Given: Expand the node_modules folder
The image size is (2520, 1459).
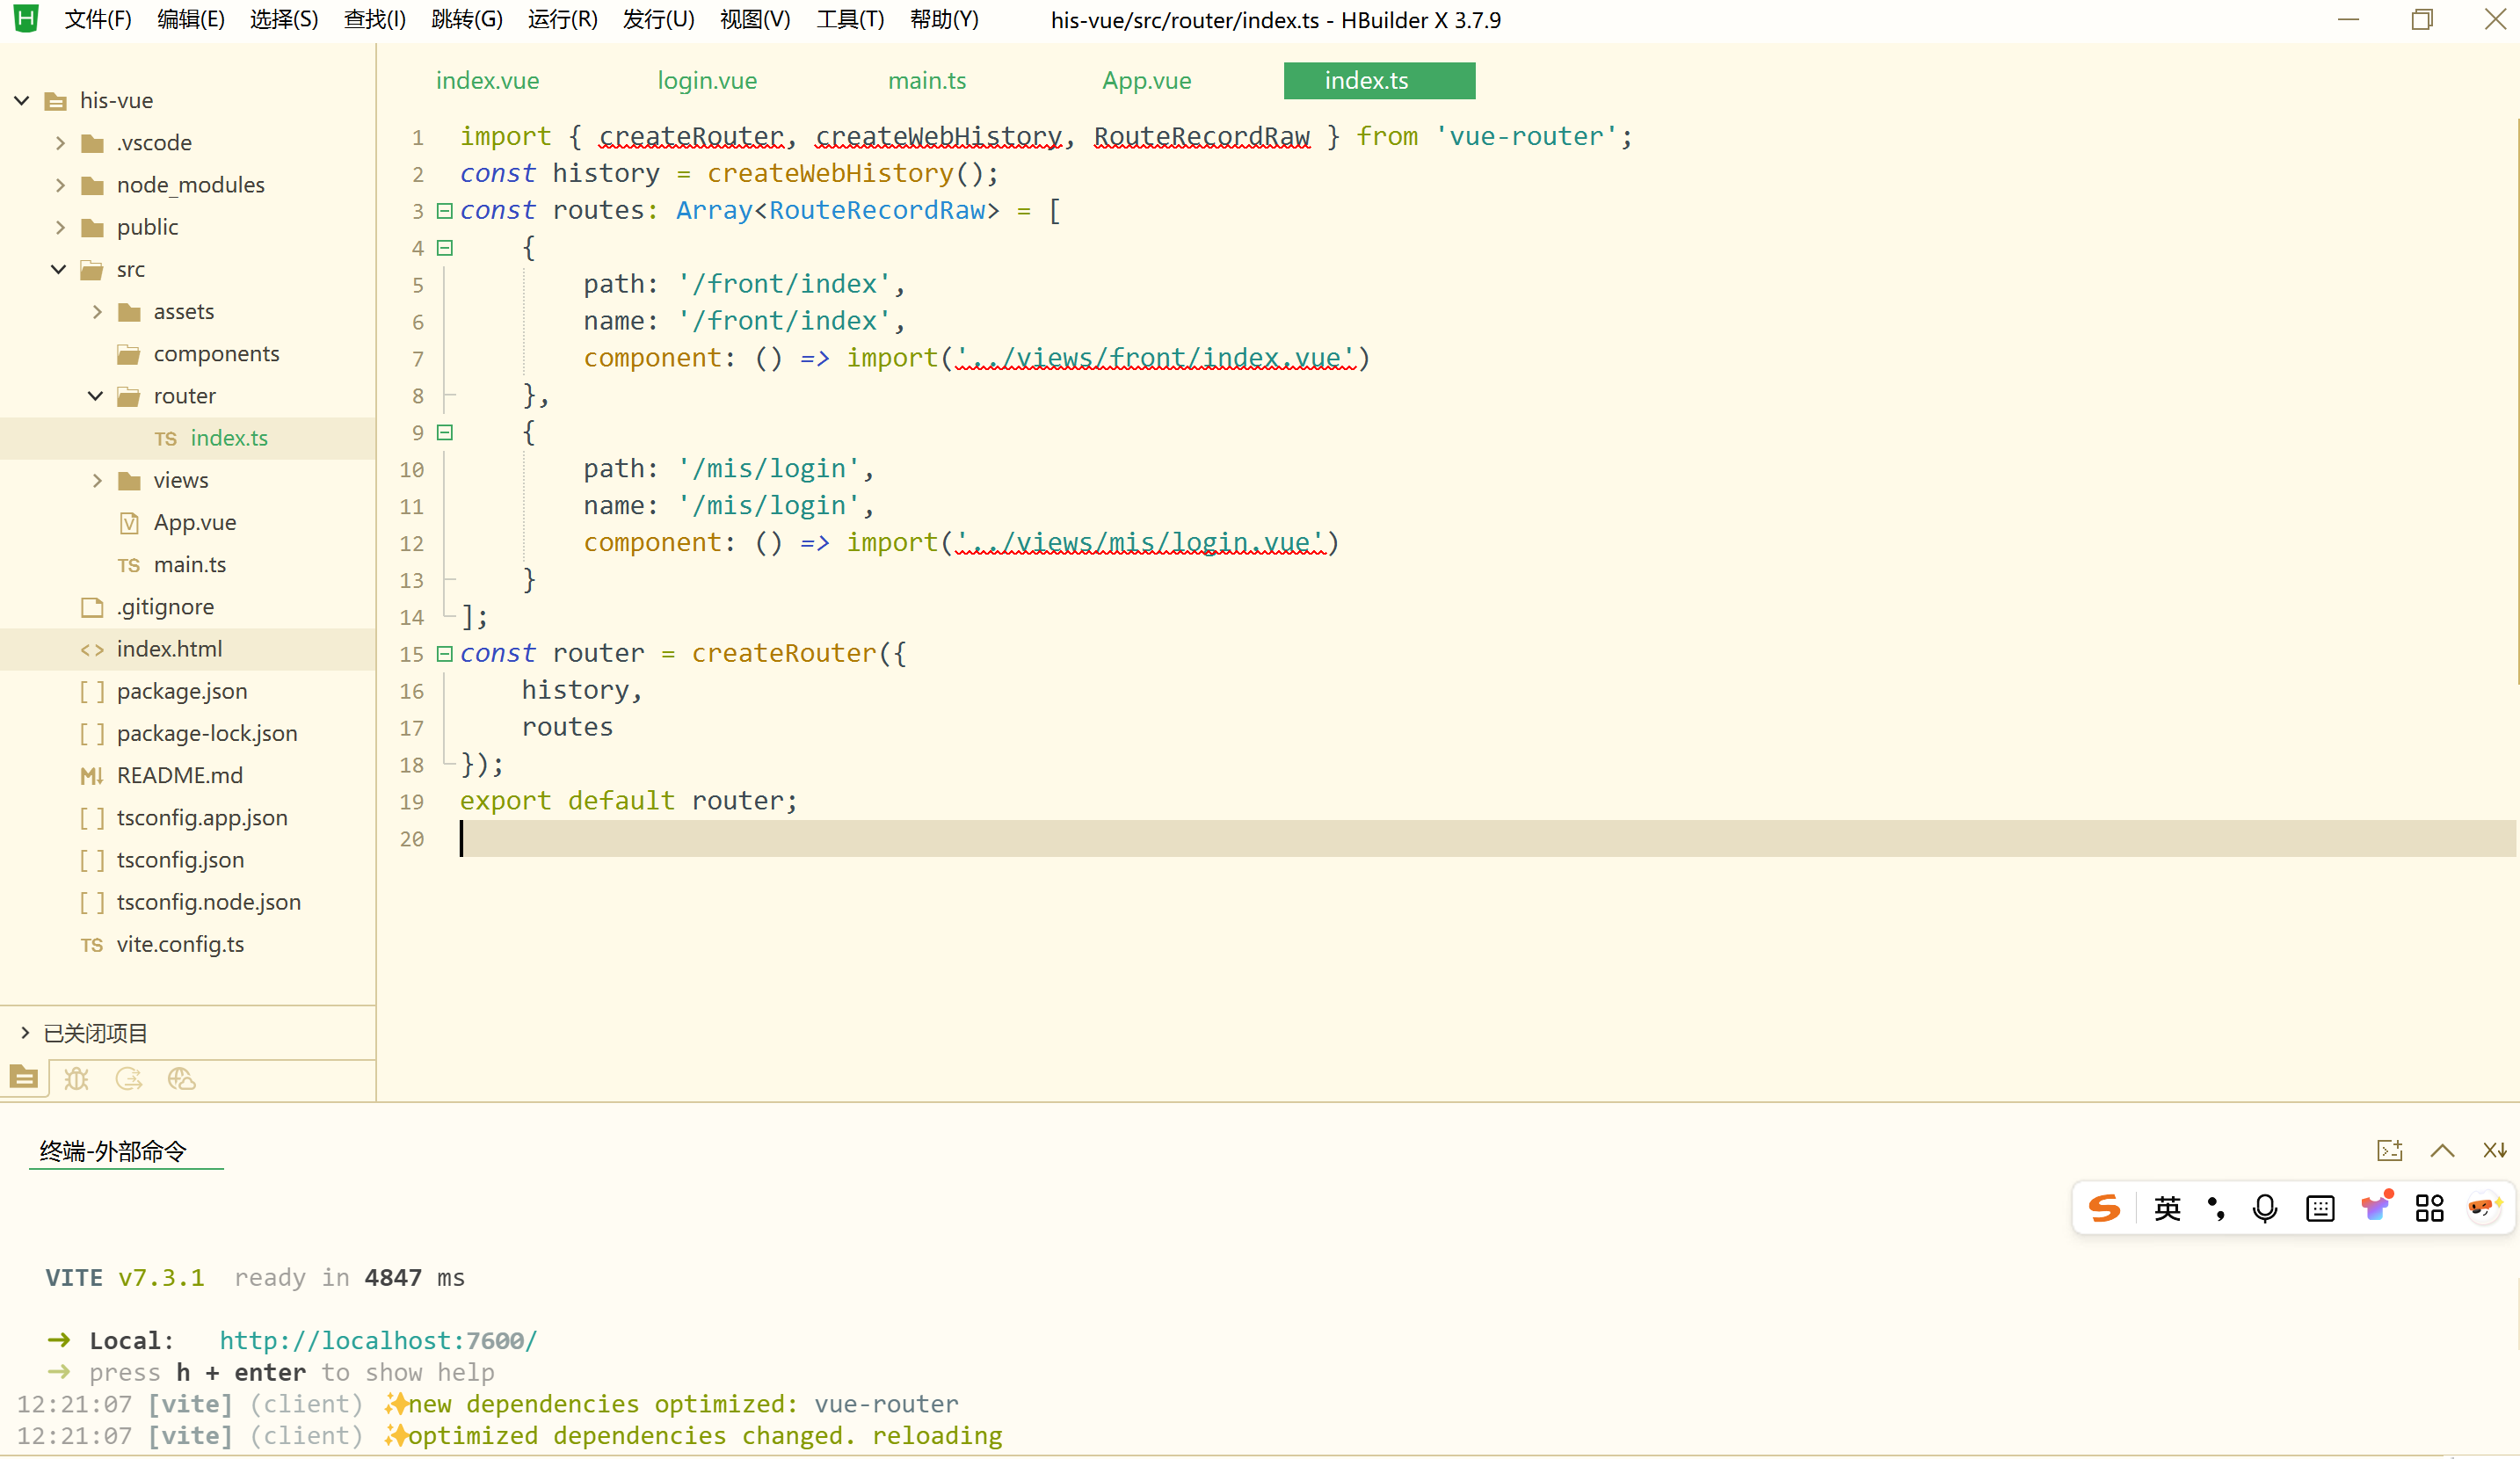Looking at the screenshot, I should (60, 185).
